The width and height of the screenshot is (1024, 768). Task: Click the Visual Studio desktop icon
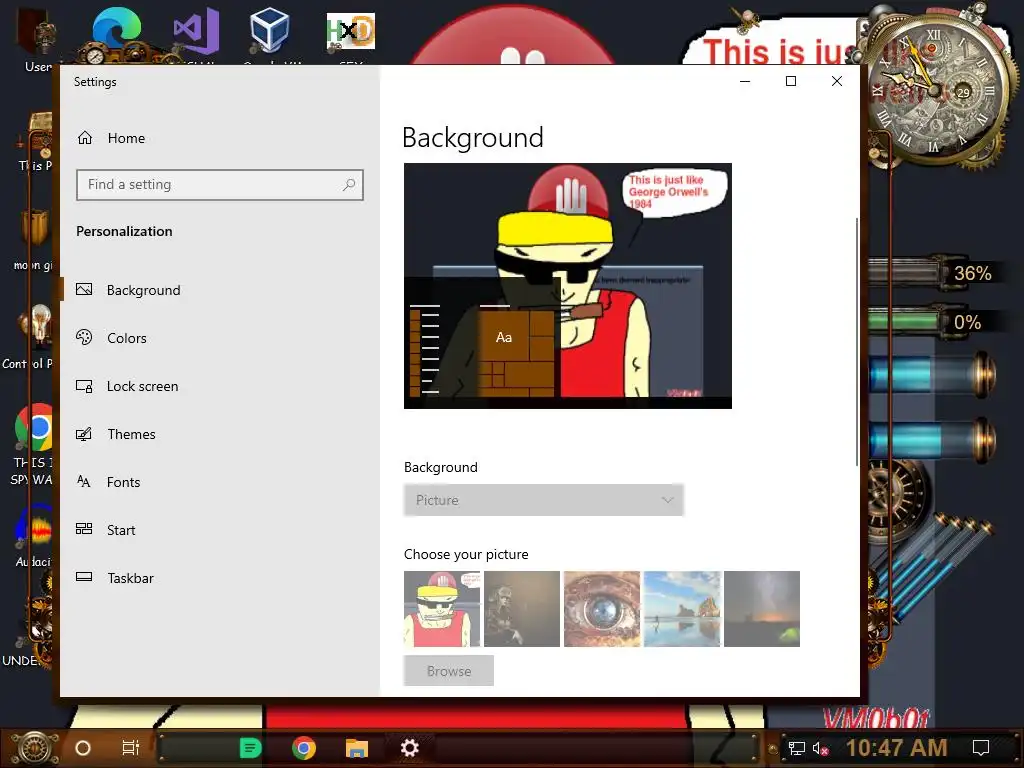coord(196,31)
